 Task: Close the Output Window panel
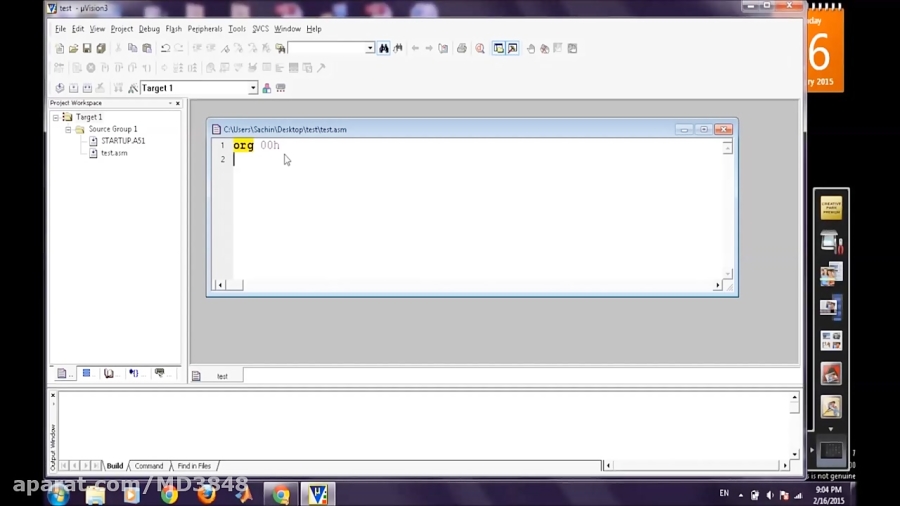tap(53, 395)
